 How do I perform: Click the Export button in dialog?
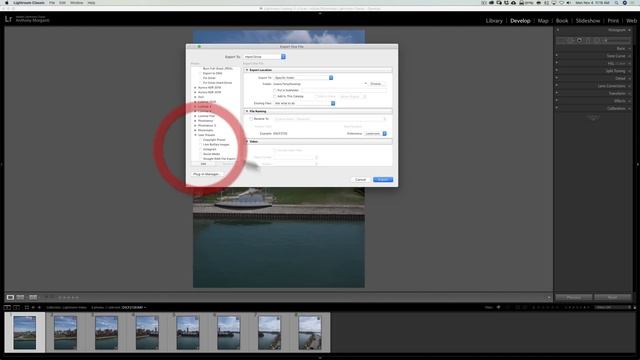383,180
